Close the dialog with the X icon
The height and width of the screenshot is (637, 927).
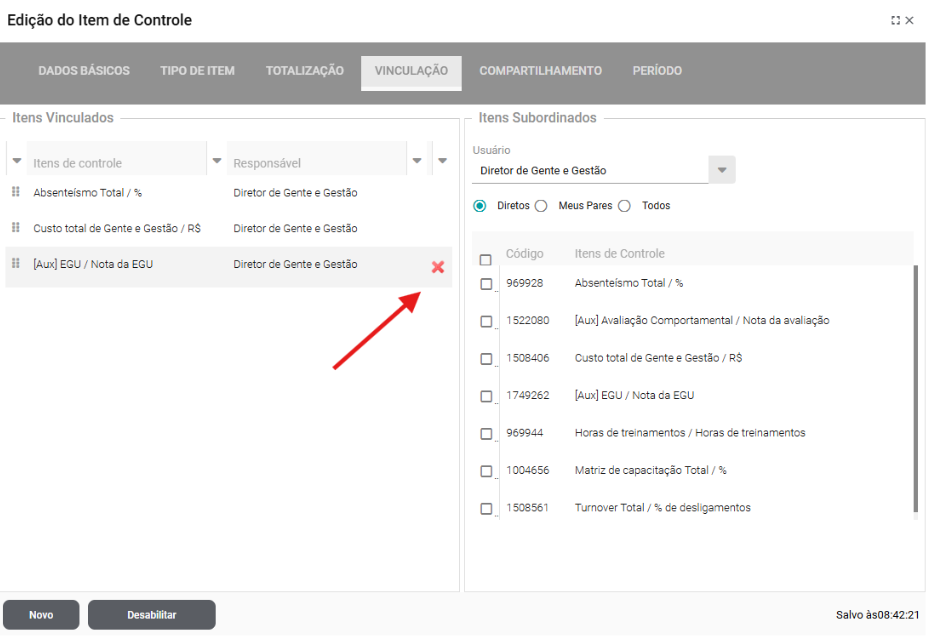point(910,21)
